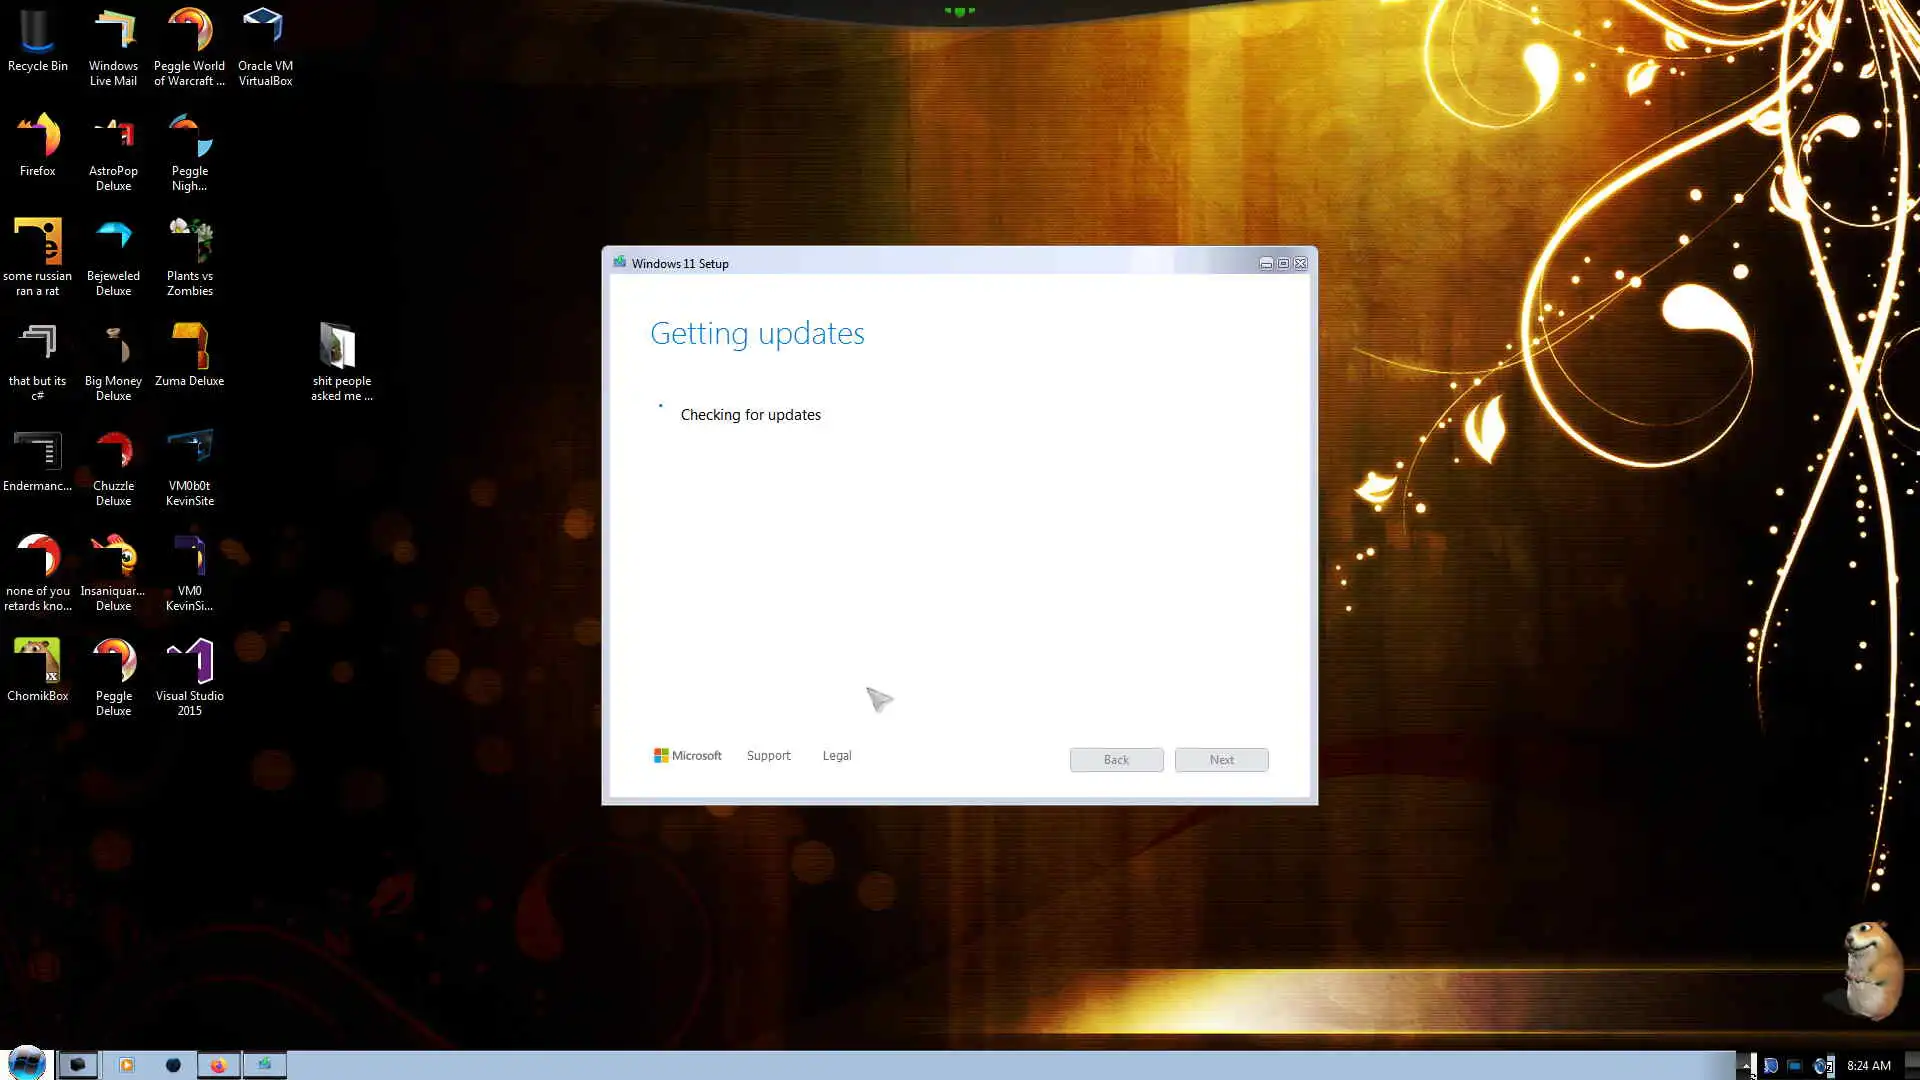Click the Windows 11 Setup taskbar button
The width and height of the screenshot is (1920, 1080).
(x=264, y=1065)
